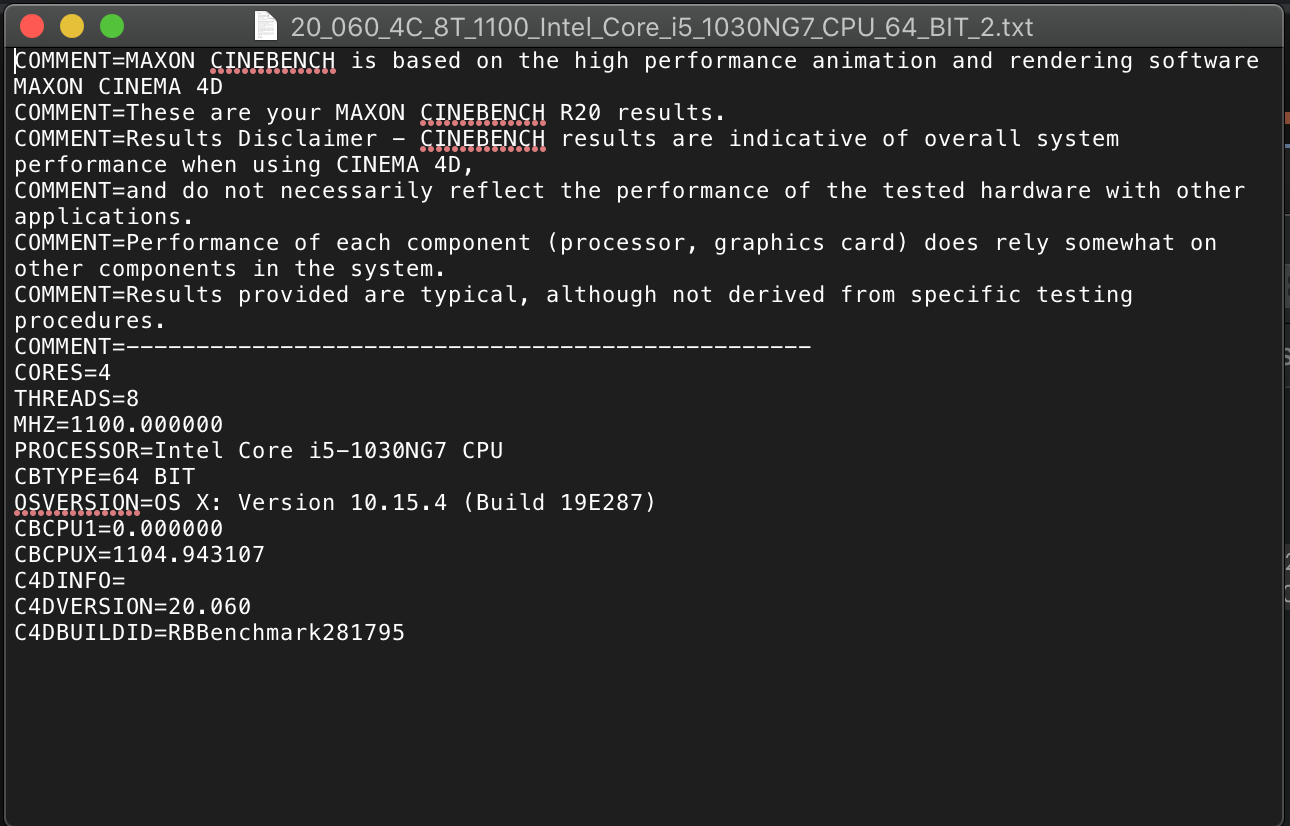Click the MHZ=1100.000000 line
This screenshot has height=826, width=1290.
click(118, 425)
